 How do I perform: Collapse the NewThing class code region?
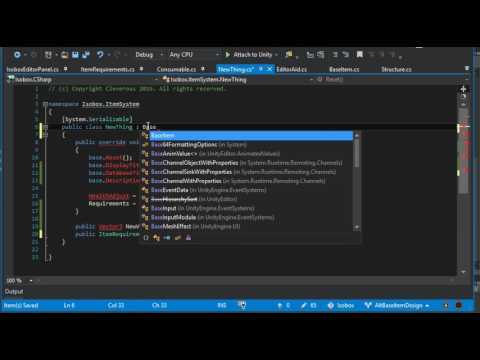point(45,127)
